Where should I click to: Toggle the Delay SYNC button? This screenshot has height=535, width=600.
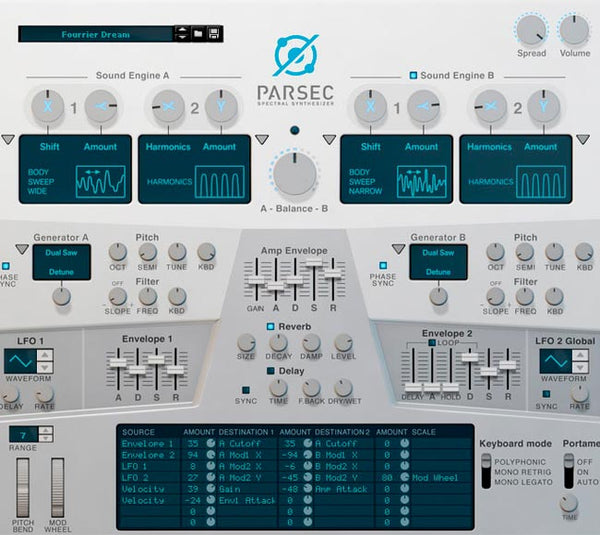pyautogui.click(x=246, y=390)
